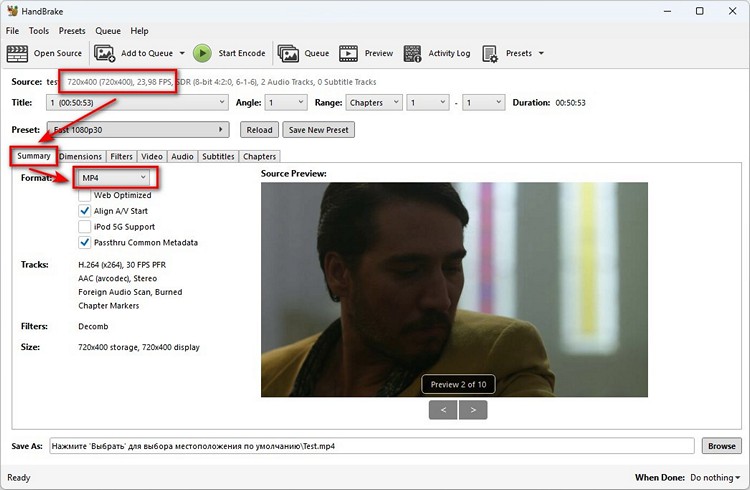The height and width of the screenshot is (490, 750).
Task: Open the Tools menu
Action: tap(39, 31)
